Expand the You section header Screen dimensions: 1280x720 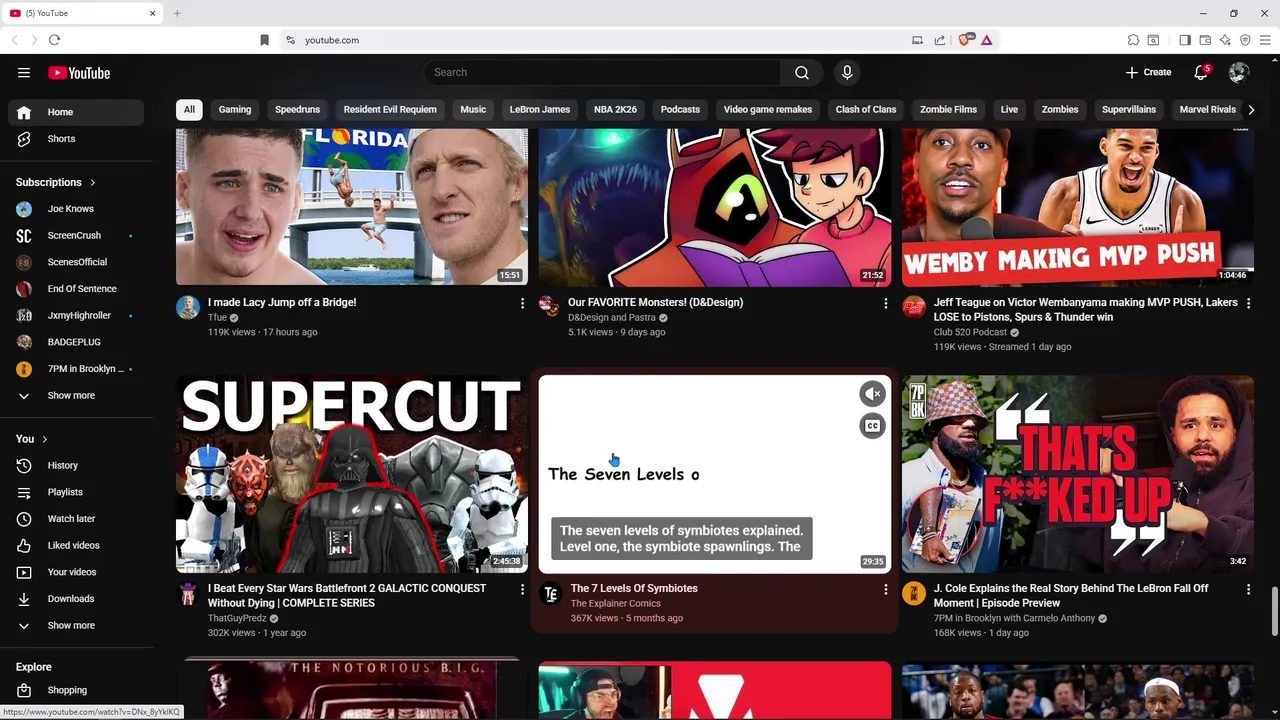point(32,439)
